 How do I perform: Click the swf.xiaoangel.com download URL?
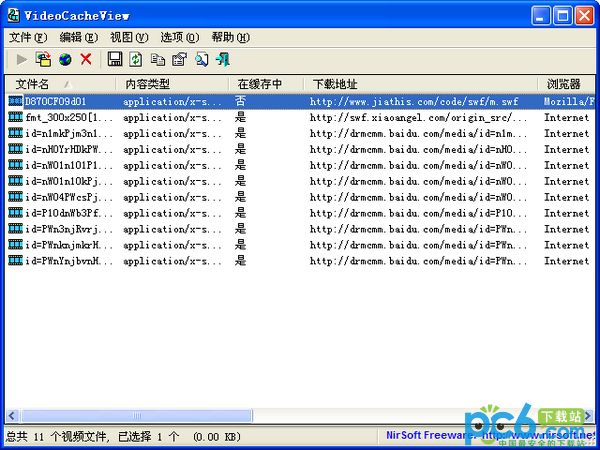pyautogui.click(x=419, y=117)
